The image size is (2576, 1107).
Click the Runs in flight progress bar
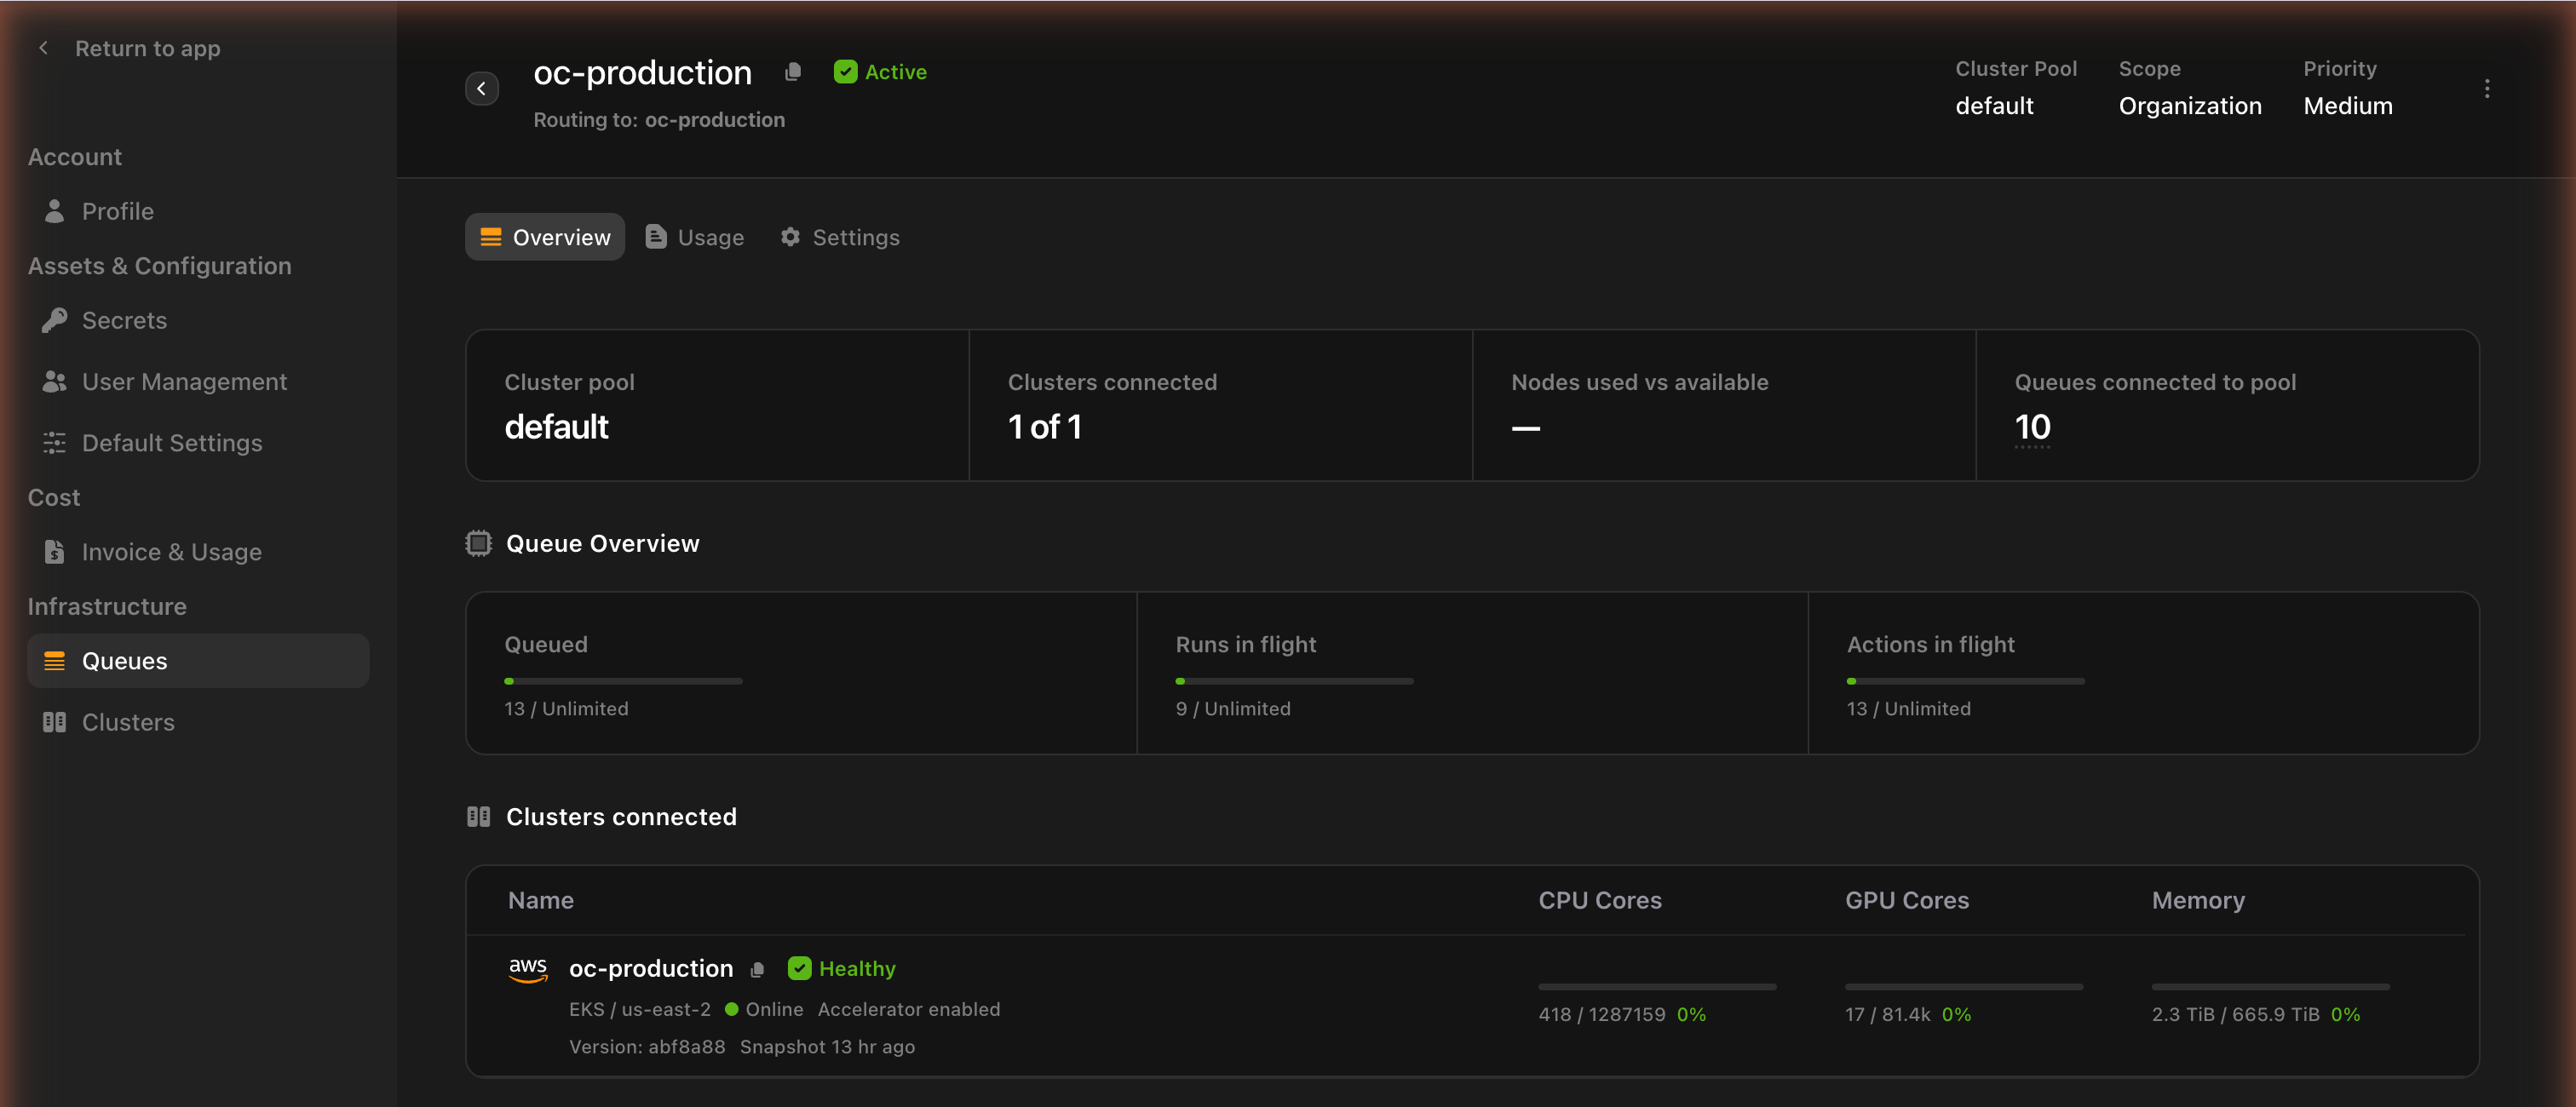1294,681
